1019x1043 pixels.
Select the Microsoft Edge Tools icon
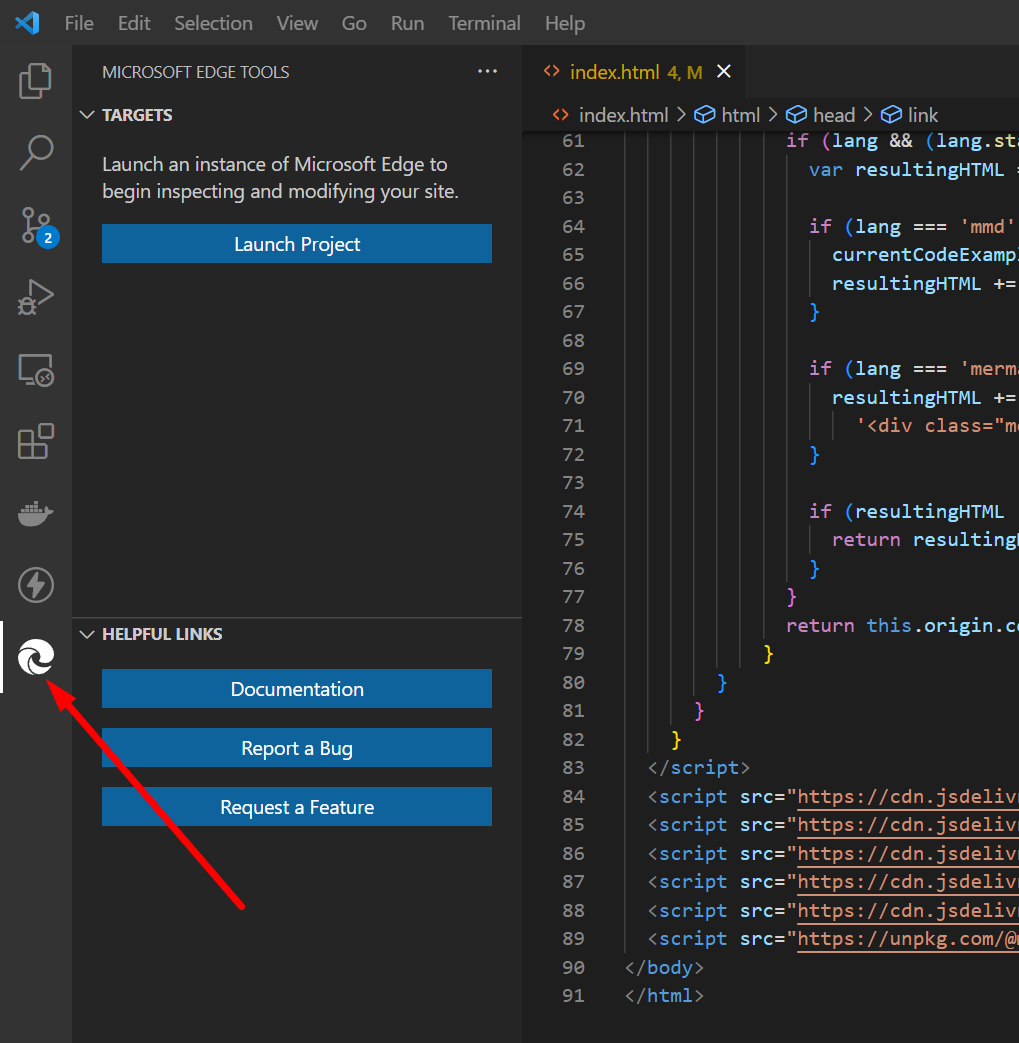tap(36, 657)
